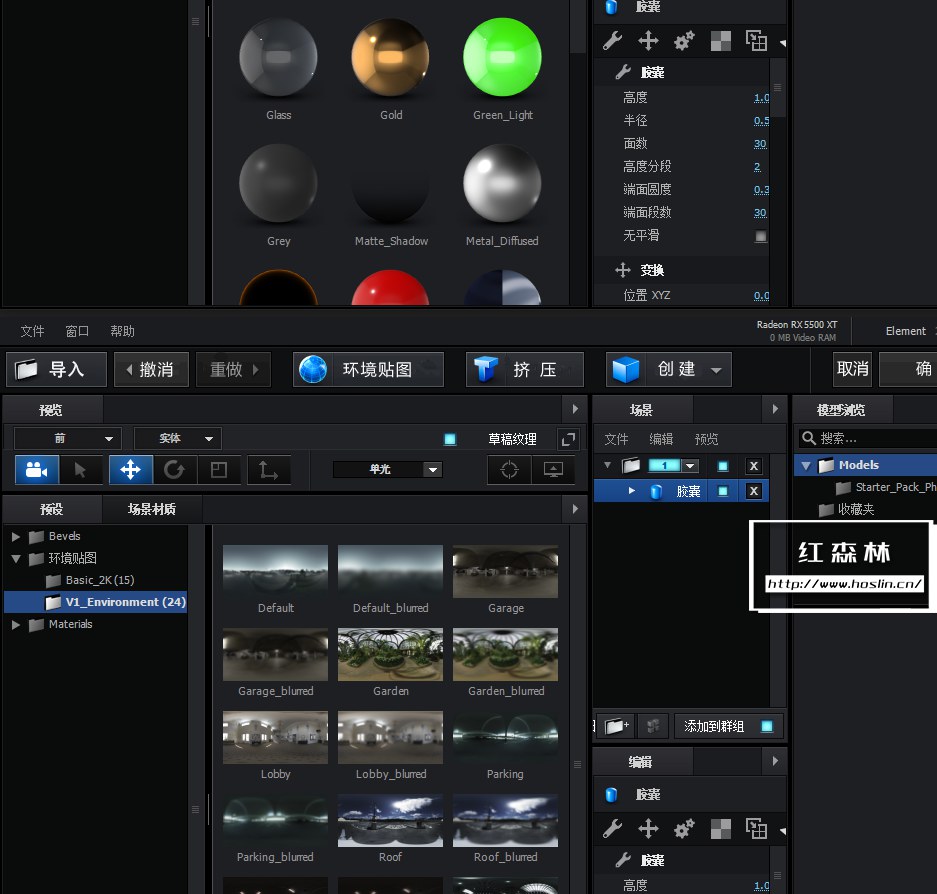Collapse the Models folder in the model browser
The width and height of the screenshot is (937, 894).
[x=808, y=464]
